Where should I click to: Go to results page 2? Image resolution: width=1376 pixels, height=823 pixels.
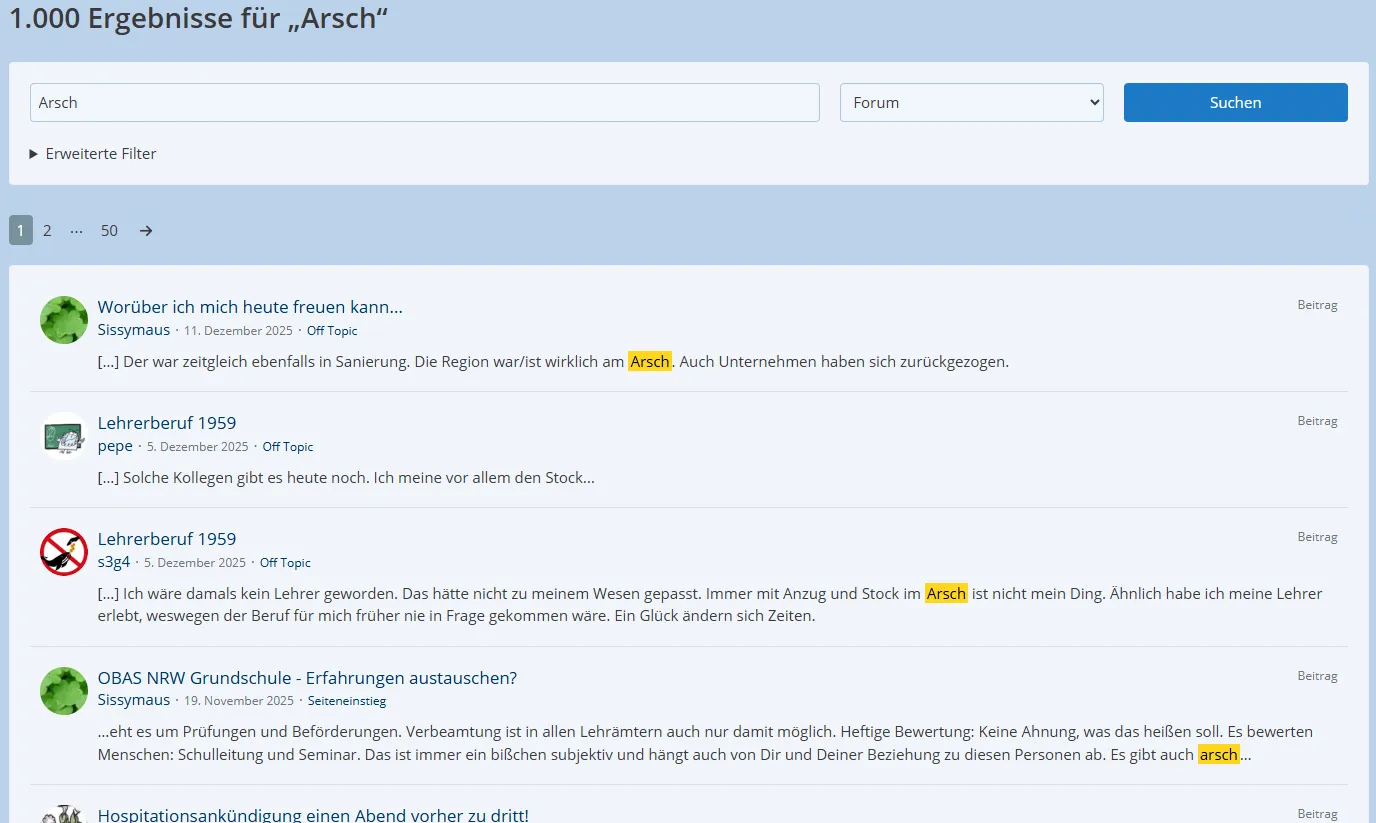click(x=47, y=231)
